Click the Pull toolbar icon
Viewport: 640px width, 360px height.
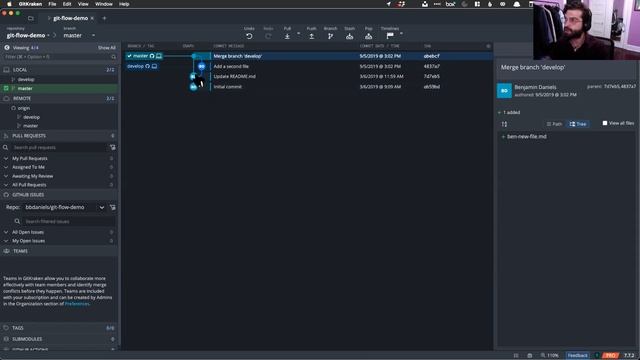tap(287, 36)
